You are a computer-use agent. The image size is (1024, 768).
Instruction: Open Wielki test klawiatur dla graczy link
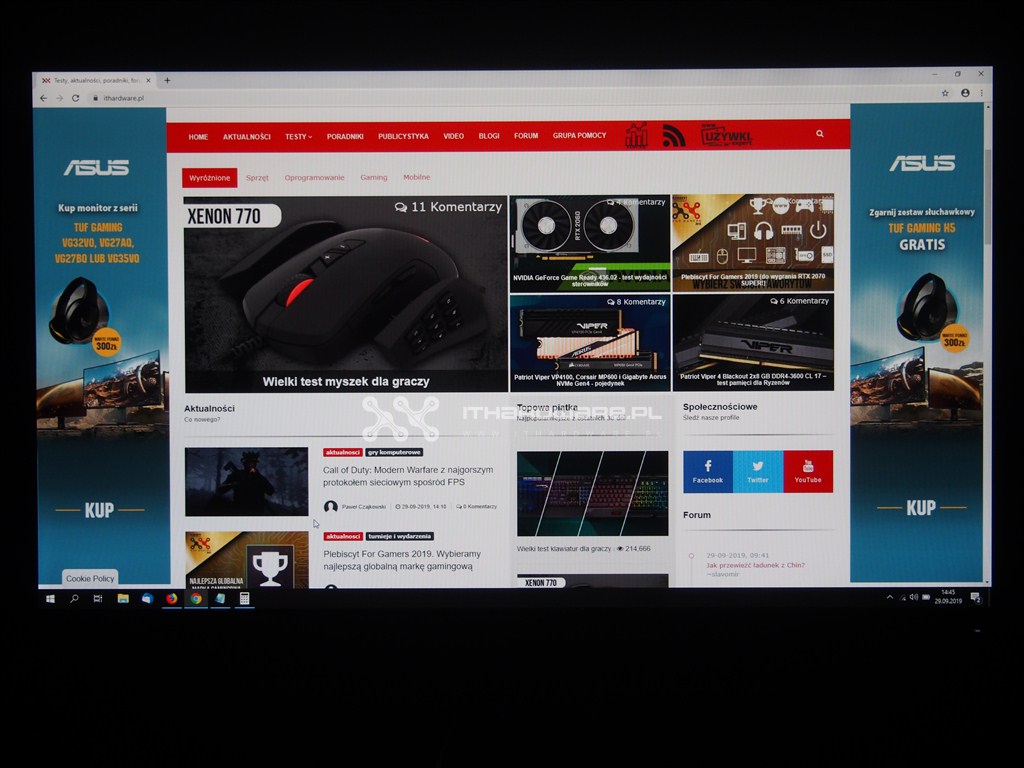[x=564, y=549]
